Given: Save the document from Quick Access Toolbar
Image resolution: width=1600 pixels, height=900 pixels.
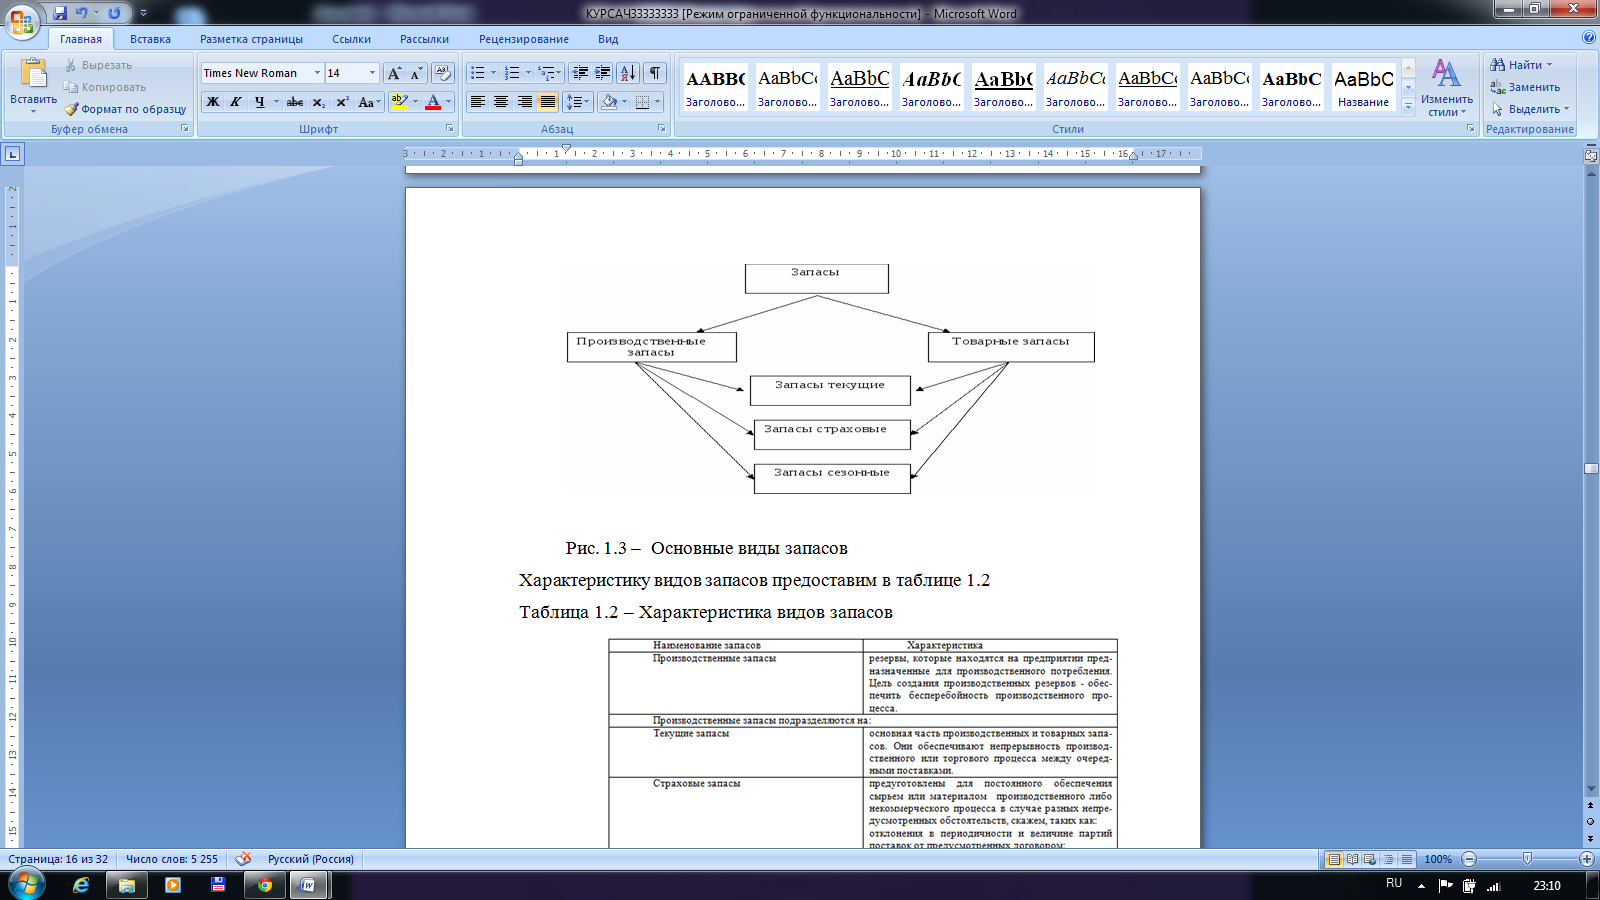Looking at the screenshot, I should [60, 13].
